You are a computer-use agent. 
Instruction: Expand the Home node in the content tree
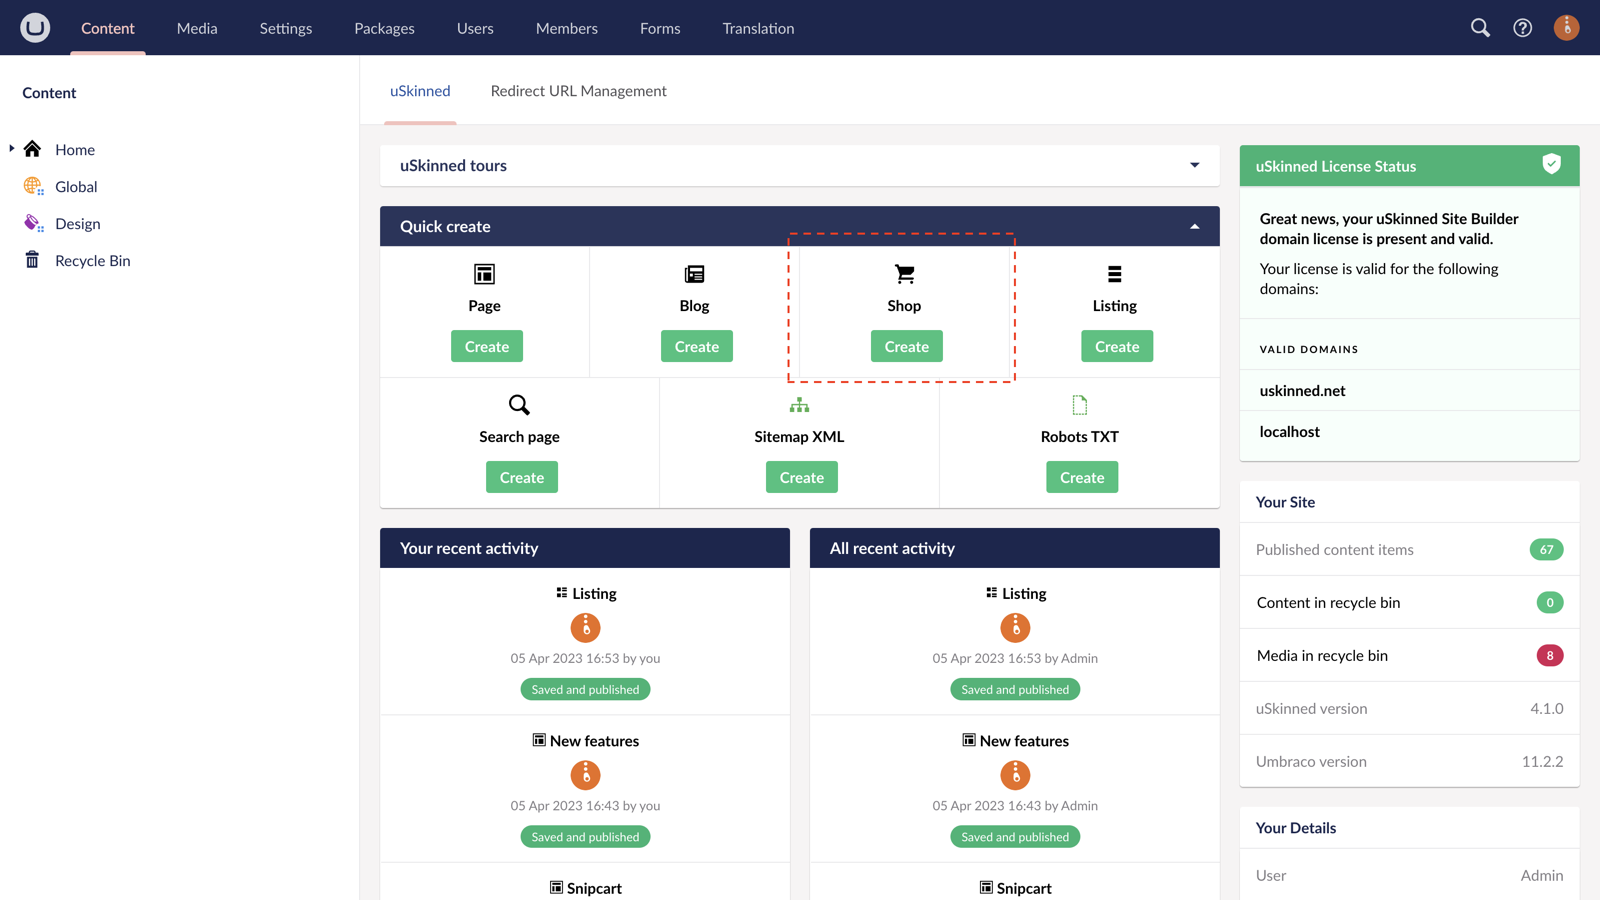click(10, 148)
